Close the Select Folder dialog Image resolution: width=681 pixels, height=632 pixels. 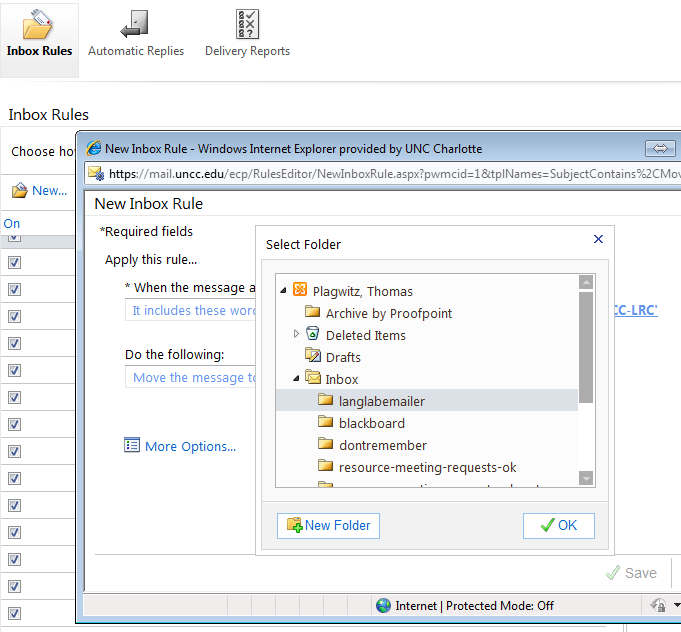[x=598, y=239]
